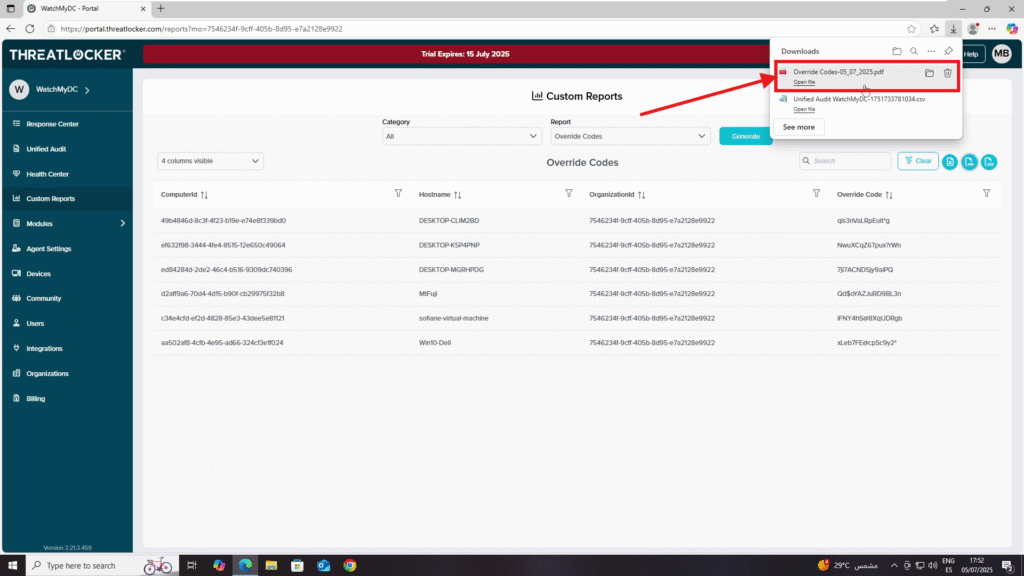Screen dimensions: 1024x576
Task: Select Custom Reports in sidebar
Action: point(67,199)
